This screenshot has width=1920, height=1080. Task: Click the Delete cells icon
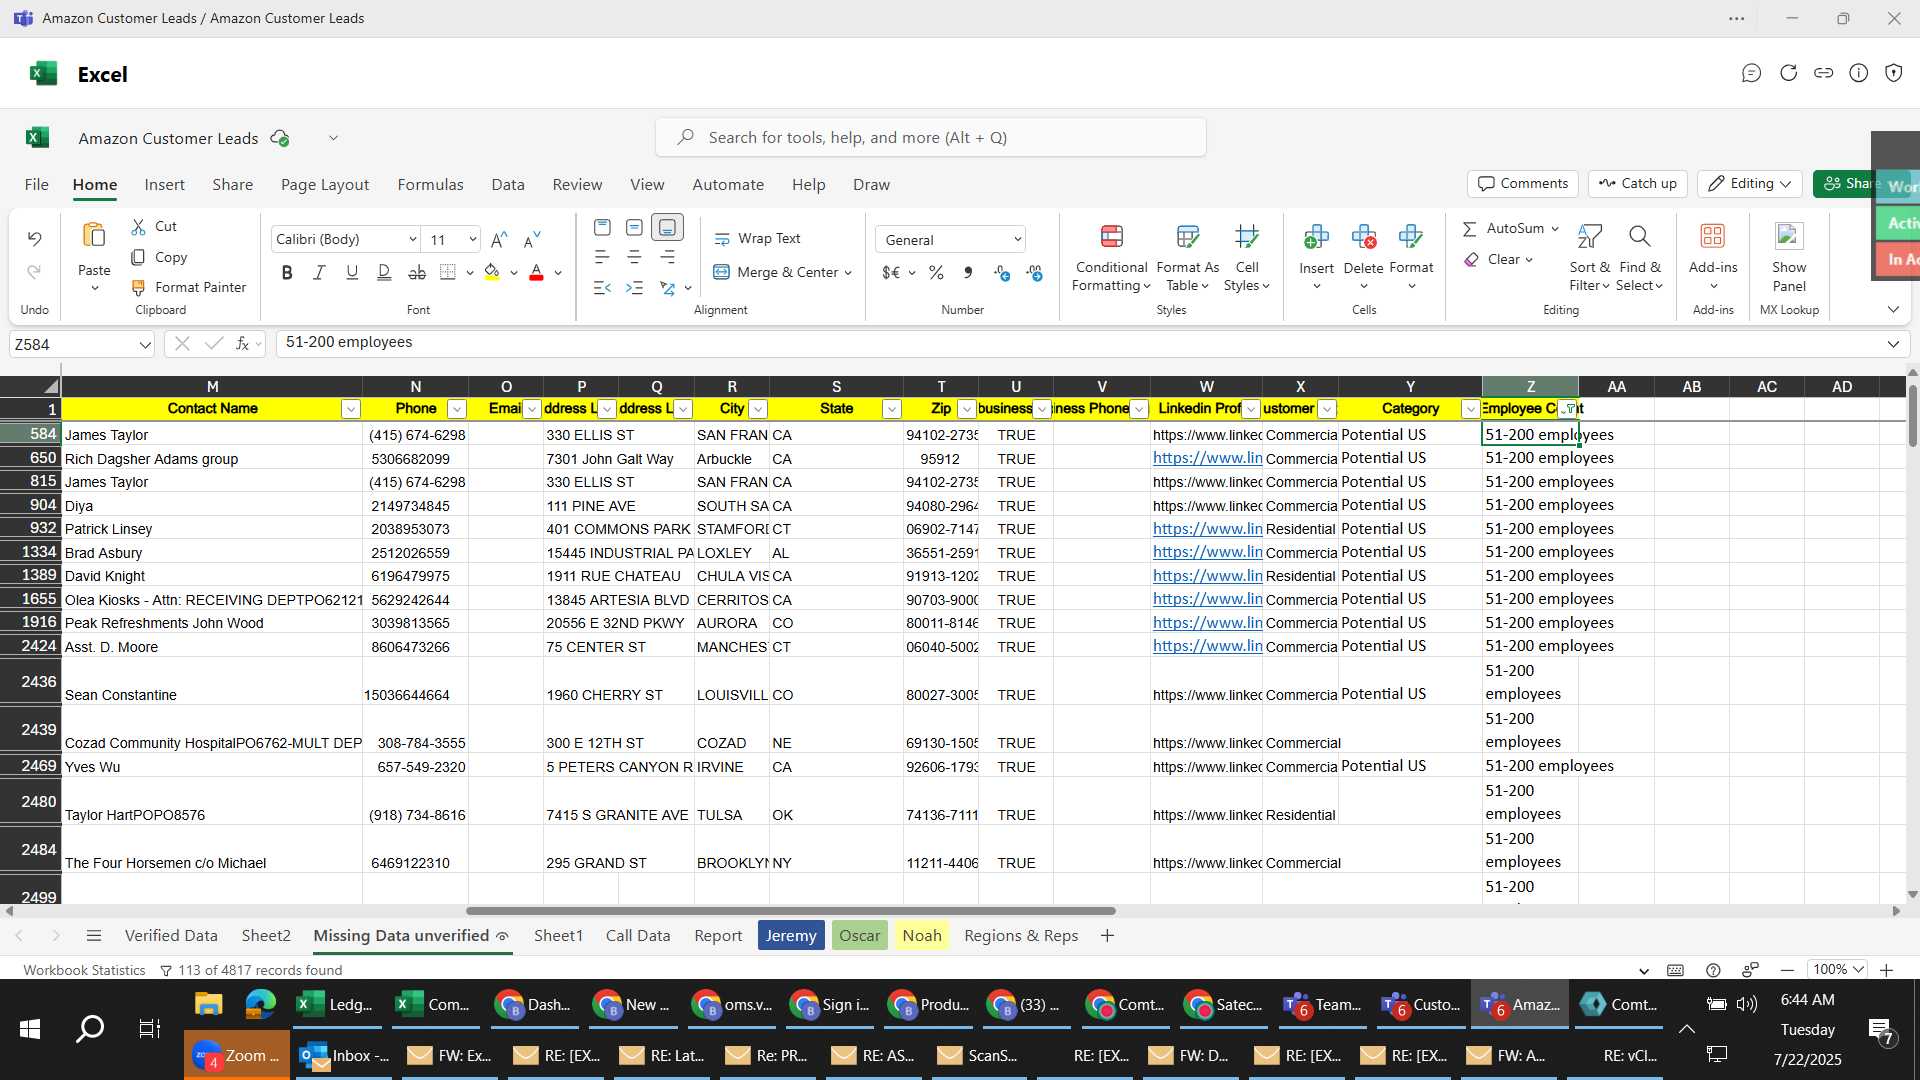click(1363, 237)
